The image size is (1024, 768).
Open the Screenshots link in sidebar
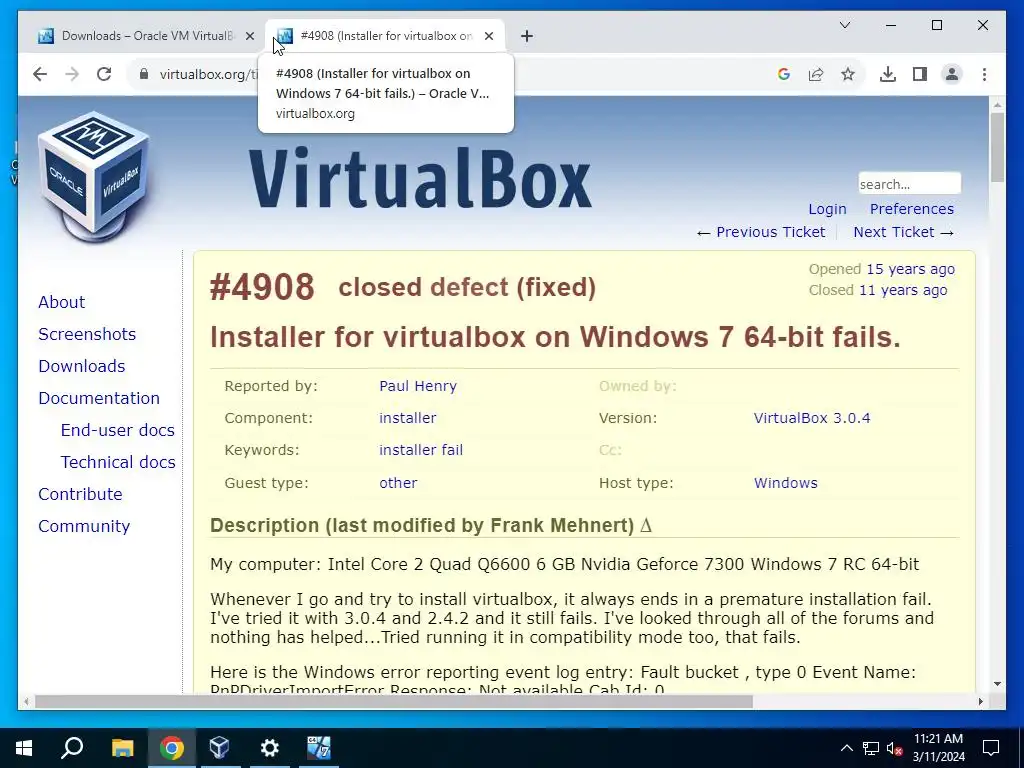pyautogui.click(x=87, y=334)
